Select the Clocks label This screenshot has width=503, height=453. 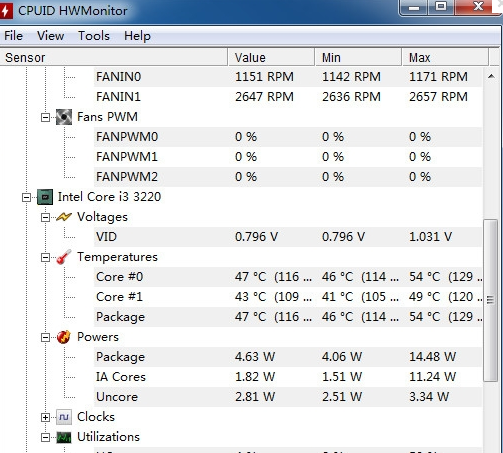coord(96,417)
